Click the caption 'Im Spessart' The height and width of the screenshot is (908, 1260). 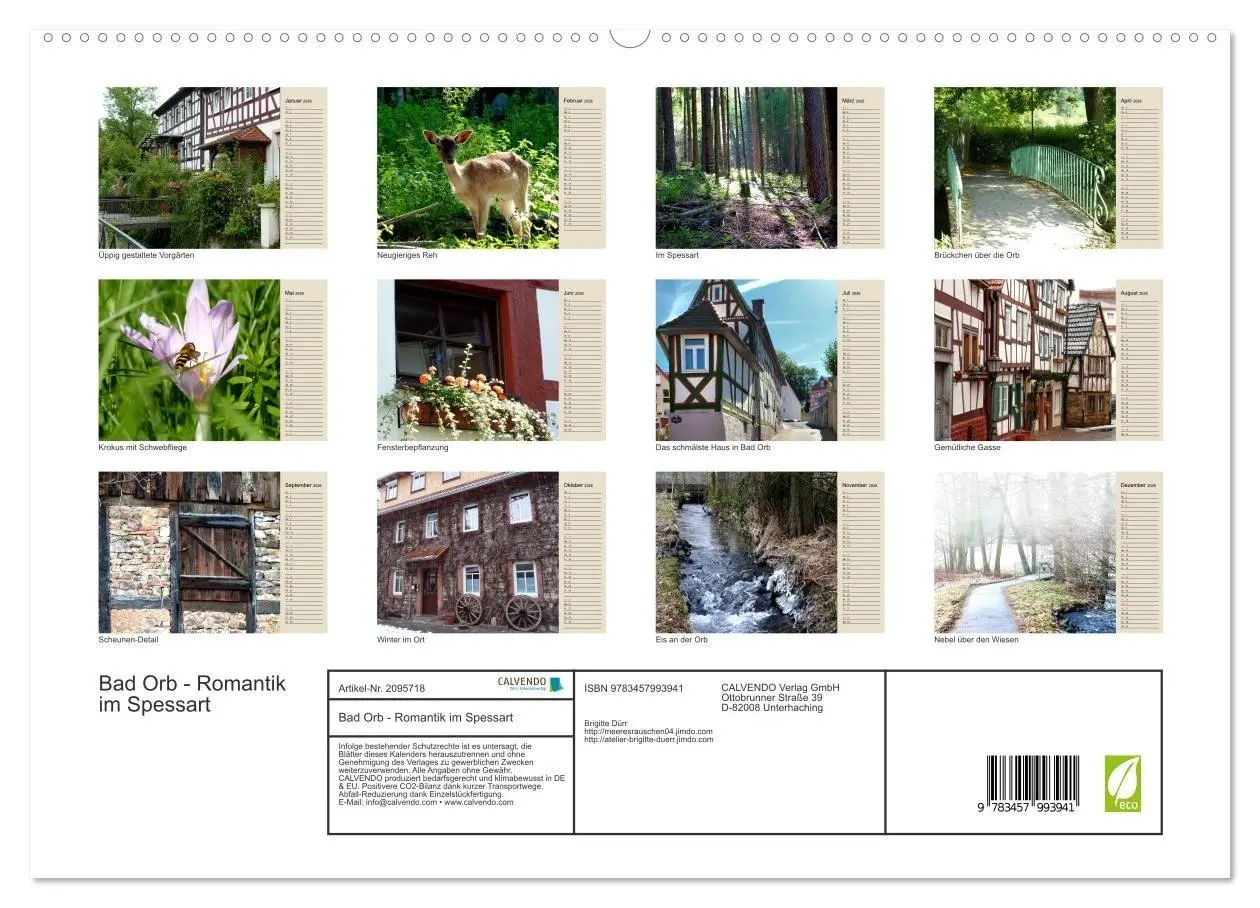tap(677, 255)
